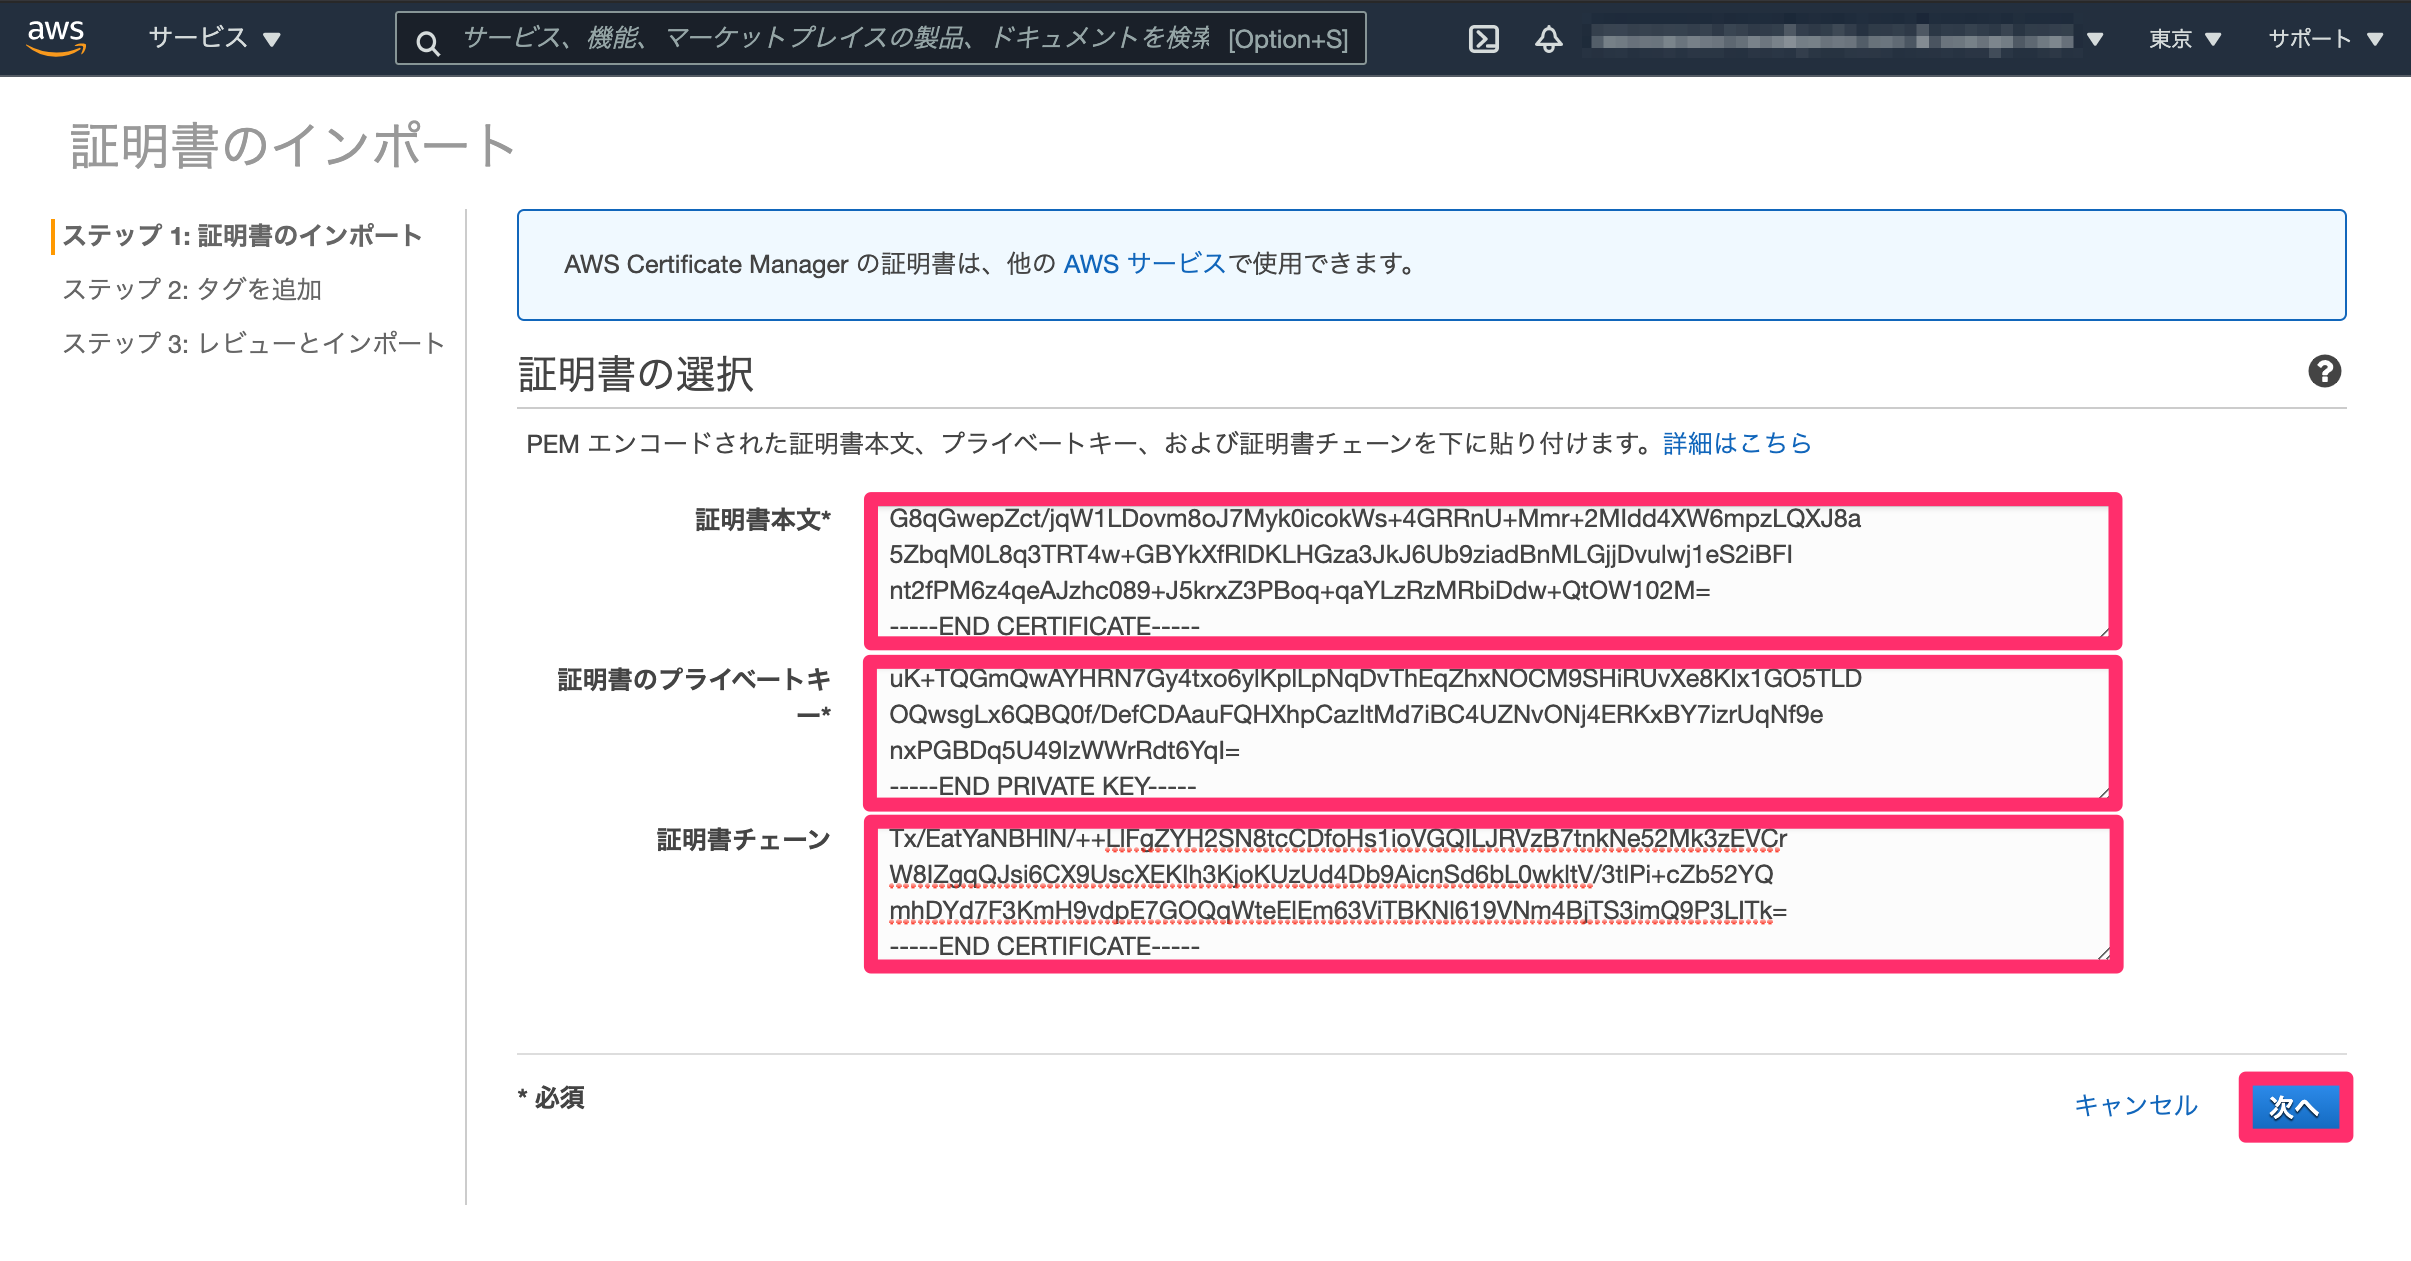This screenshot has width=2411, height=1261.
Task: Click the 証明書チェーン textarea resize handle
Action: click(2103, 953)
